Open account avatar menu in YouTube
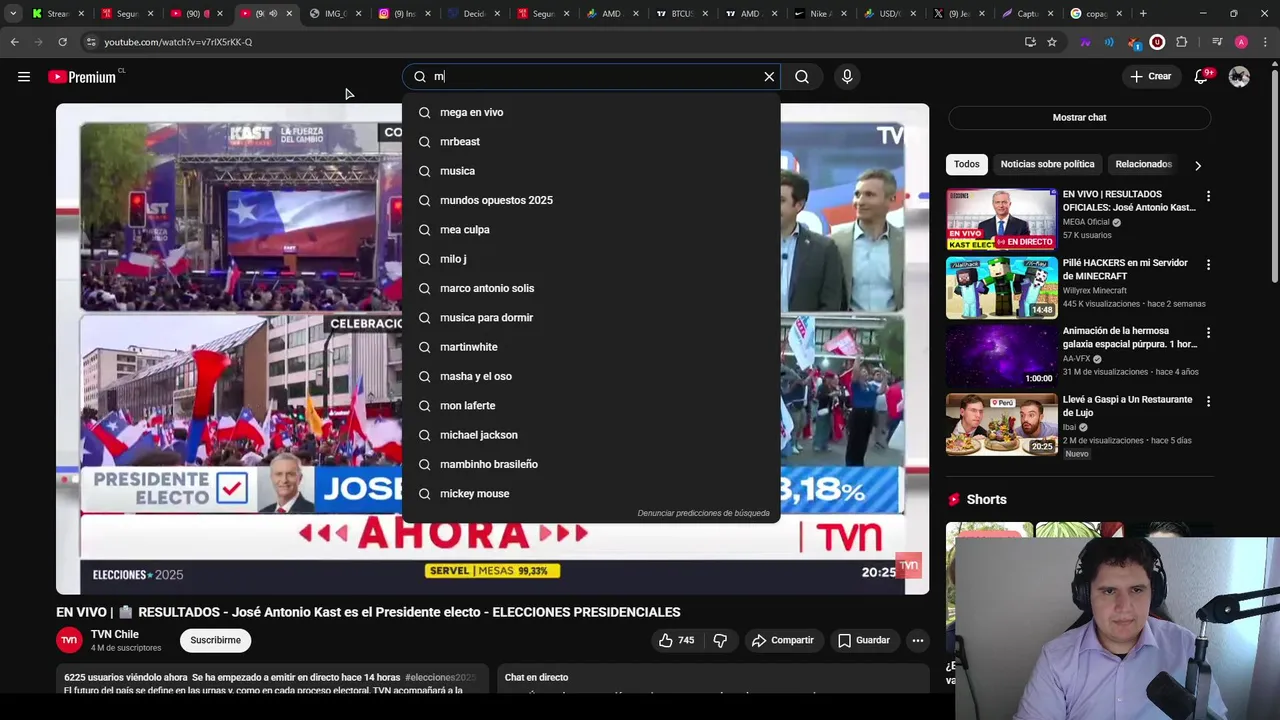1280x720 pixels. point(1239,77)
